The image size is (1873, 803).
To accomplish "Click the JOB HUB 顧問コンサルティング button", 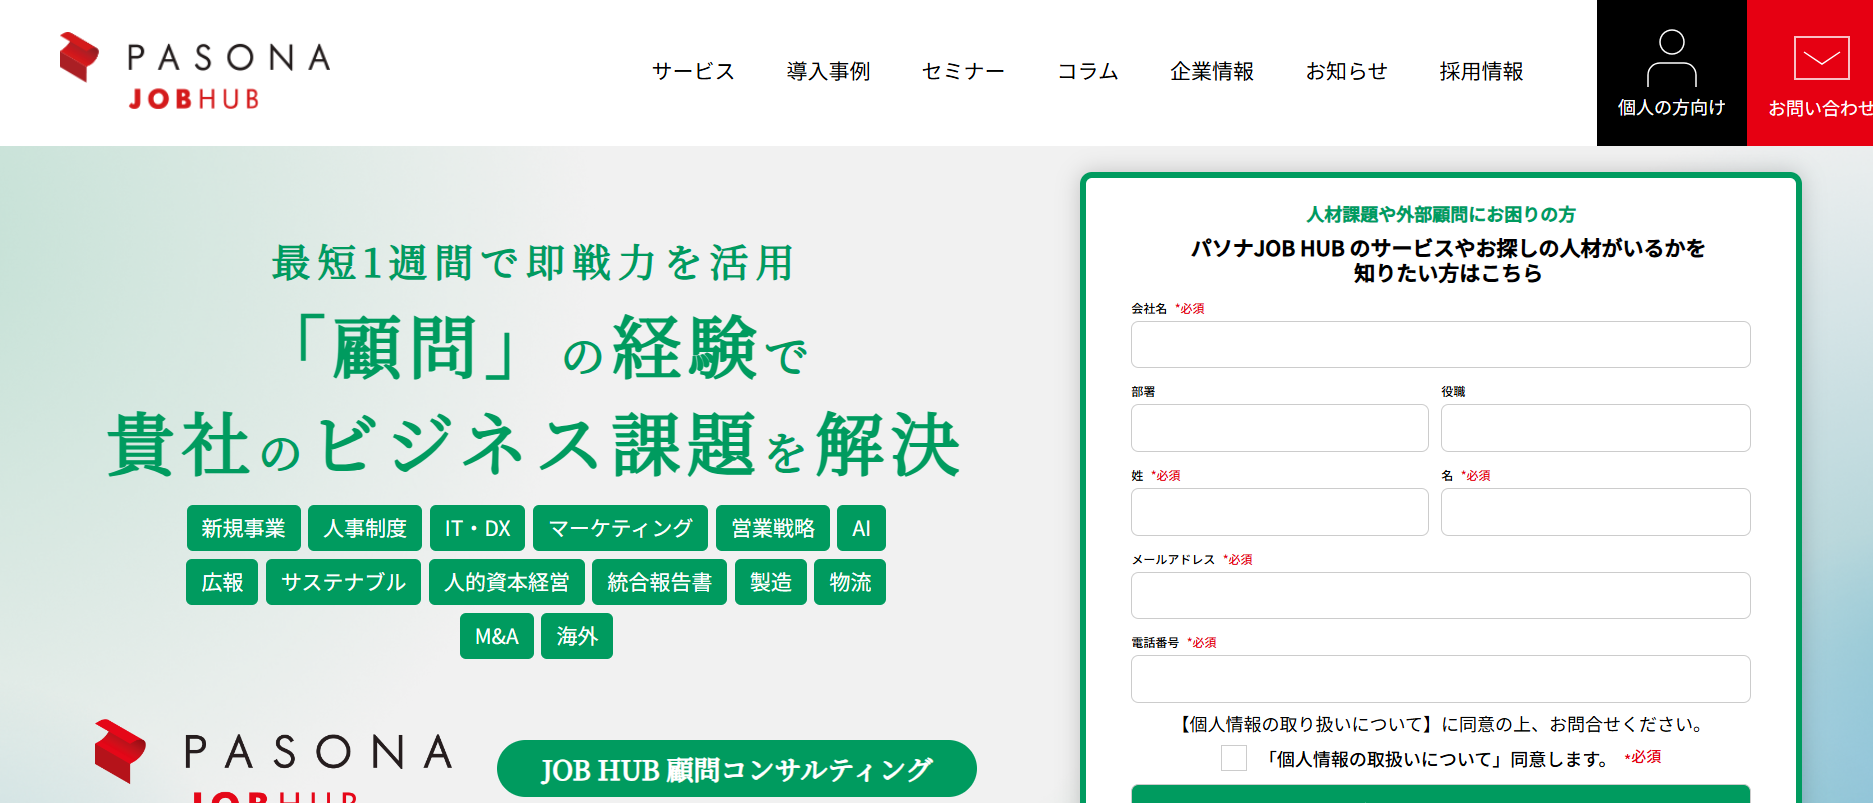I will pos(736,769).
